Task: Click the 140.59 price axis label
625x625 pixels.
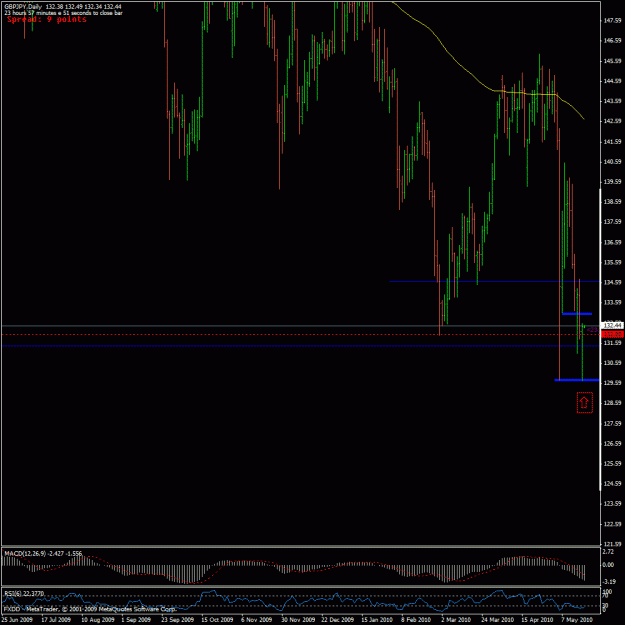Action: pyautogui.click(x=613, y=161)
